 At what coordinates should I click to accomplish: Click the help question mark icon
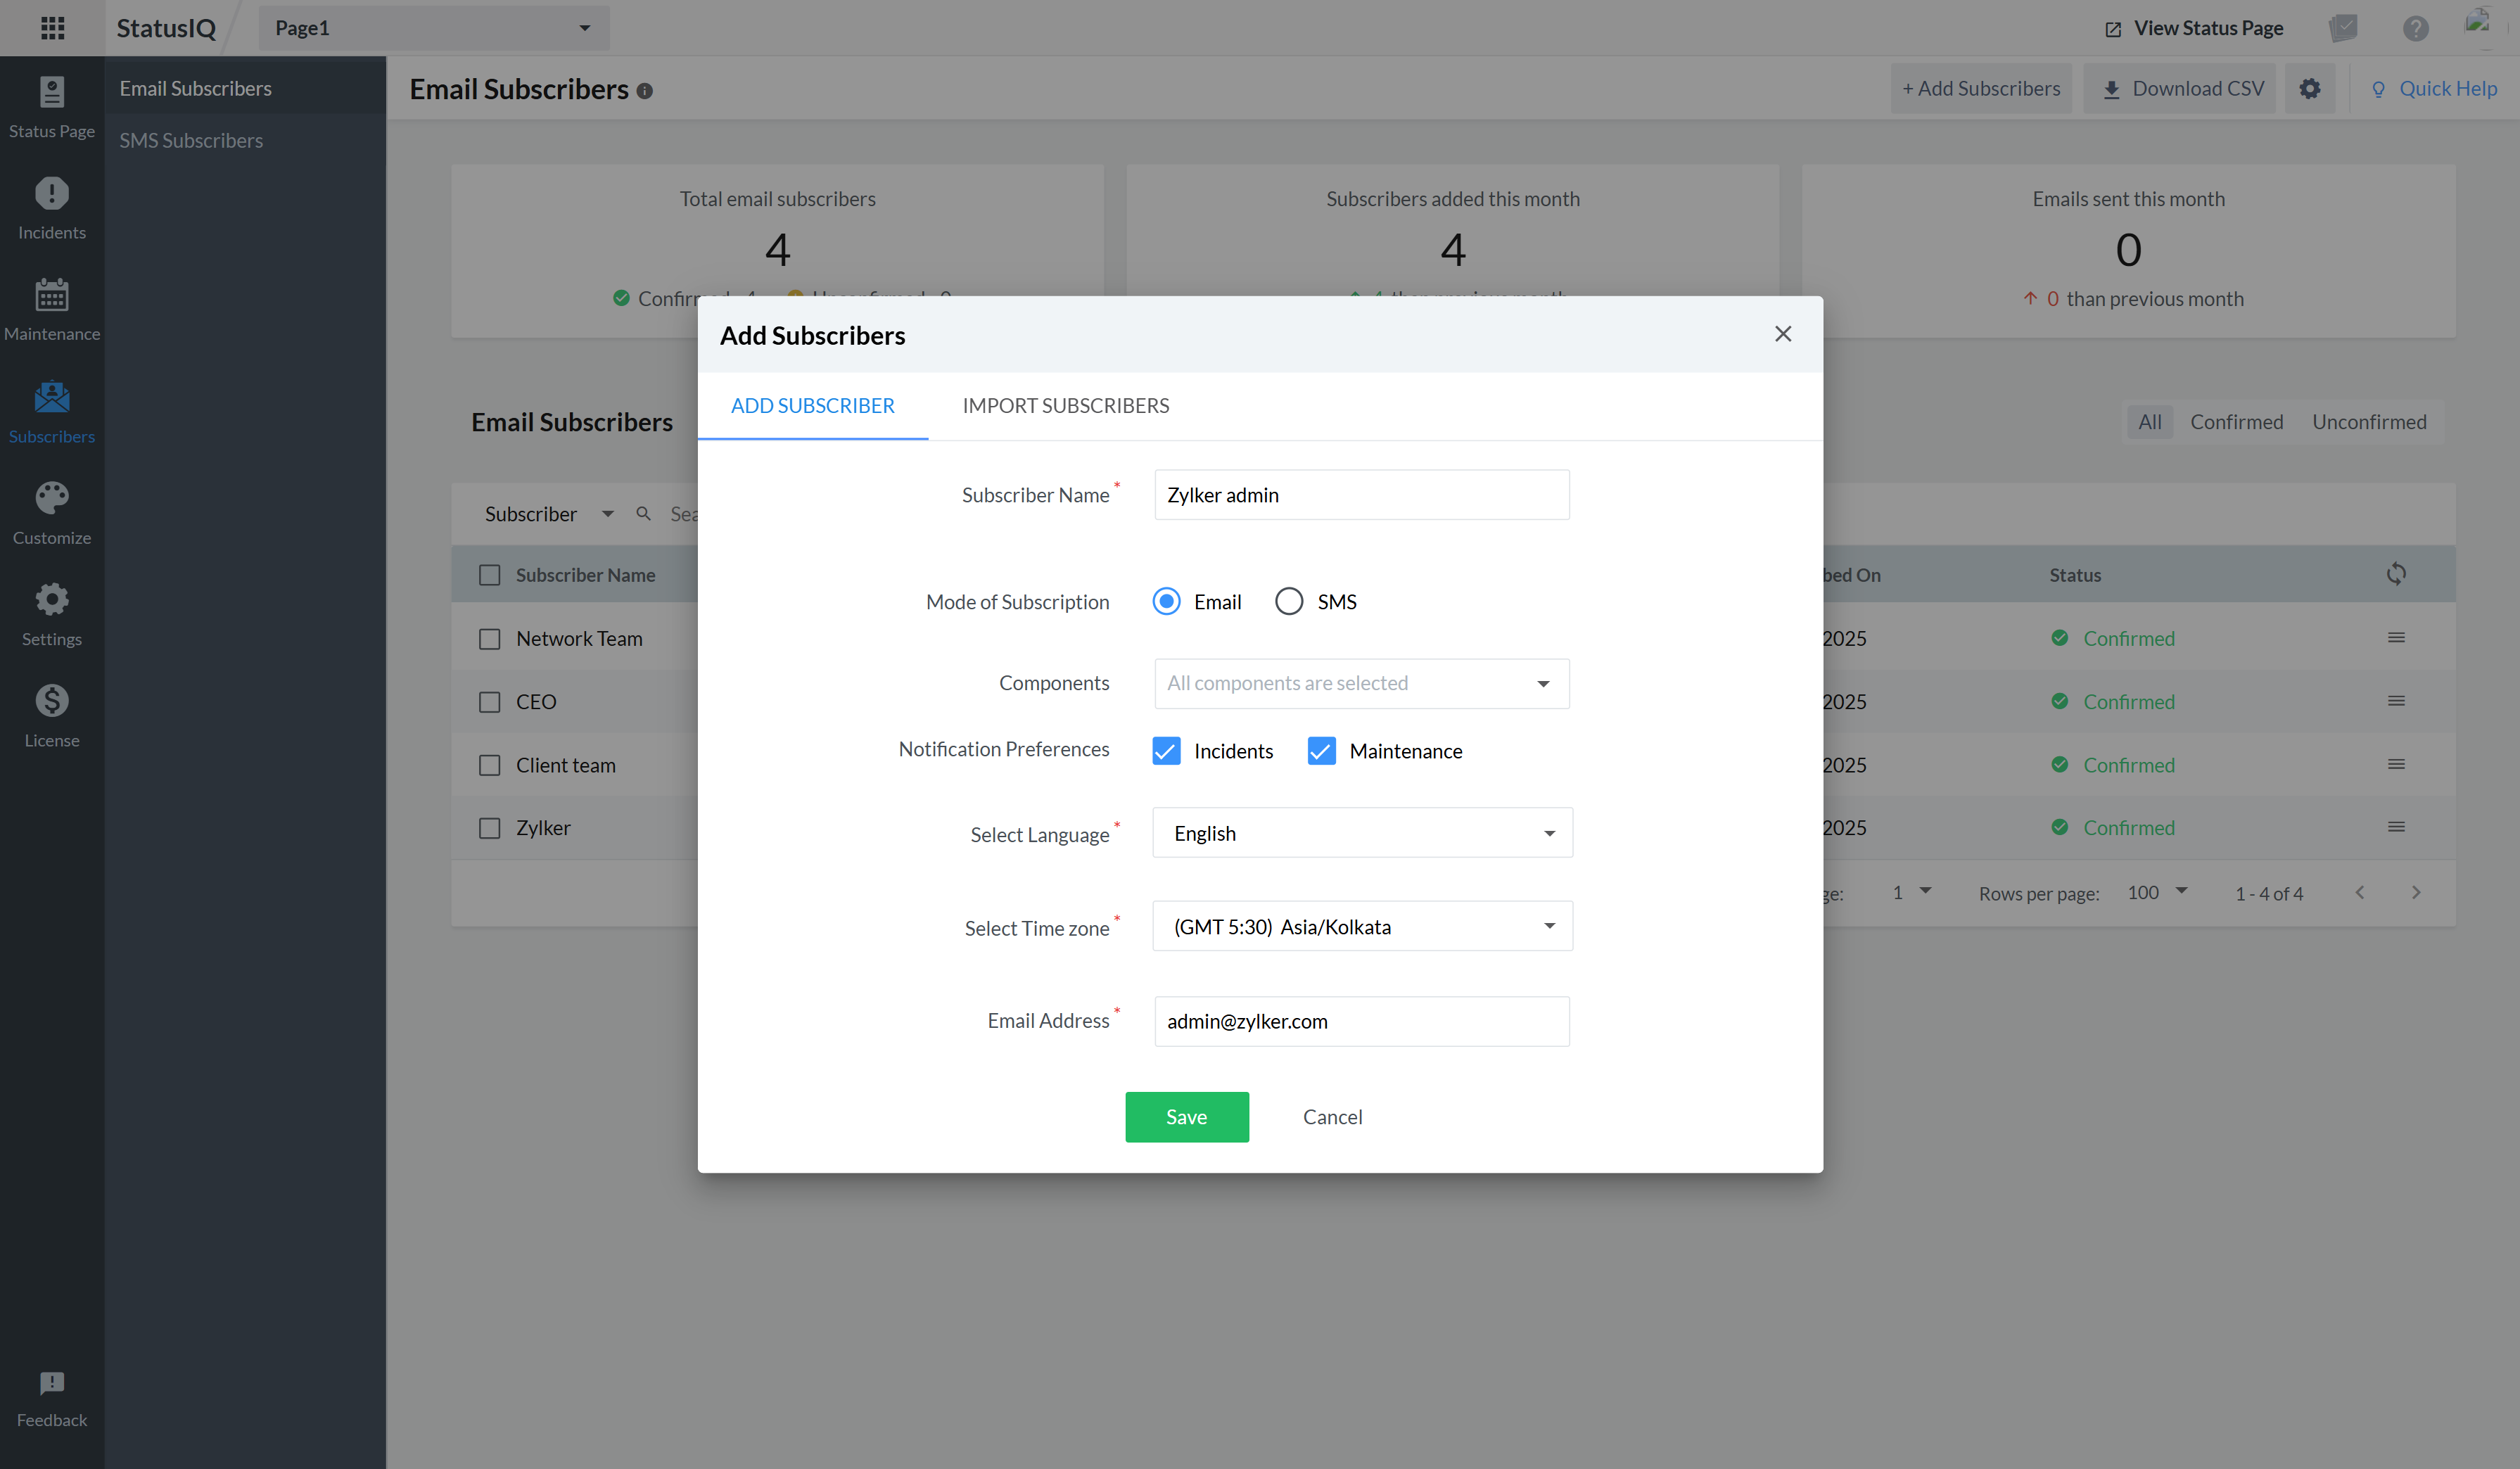[x=2415, y=28]
